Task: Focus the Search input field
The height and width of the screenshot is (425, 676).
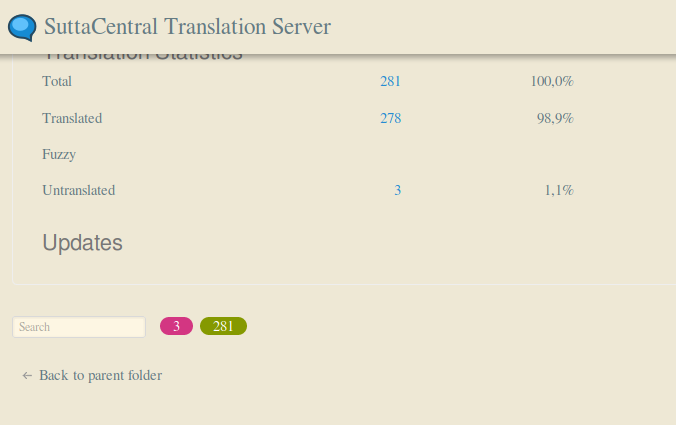Action: pyautogui.click(x=79, y=327)
